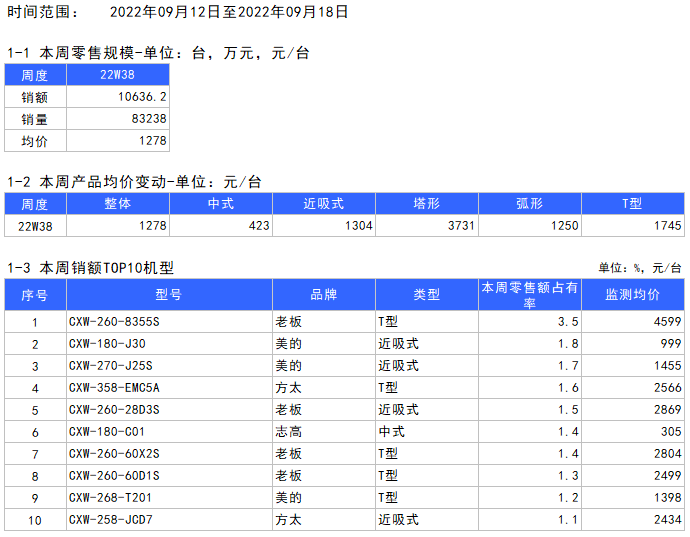Select model CXW-358-EMC5A
690x537 pixels.
tap(114, 388)
